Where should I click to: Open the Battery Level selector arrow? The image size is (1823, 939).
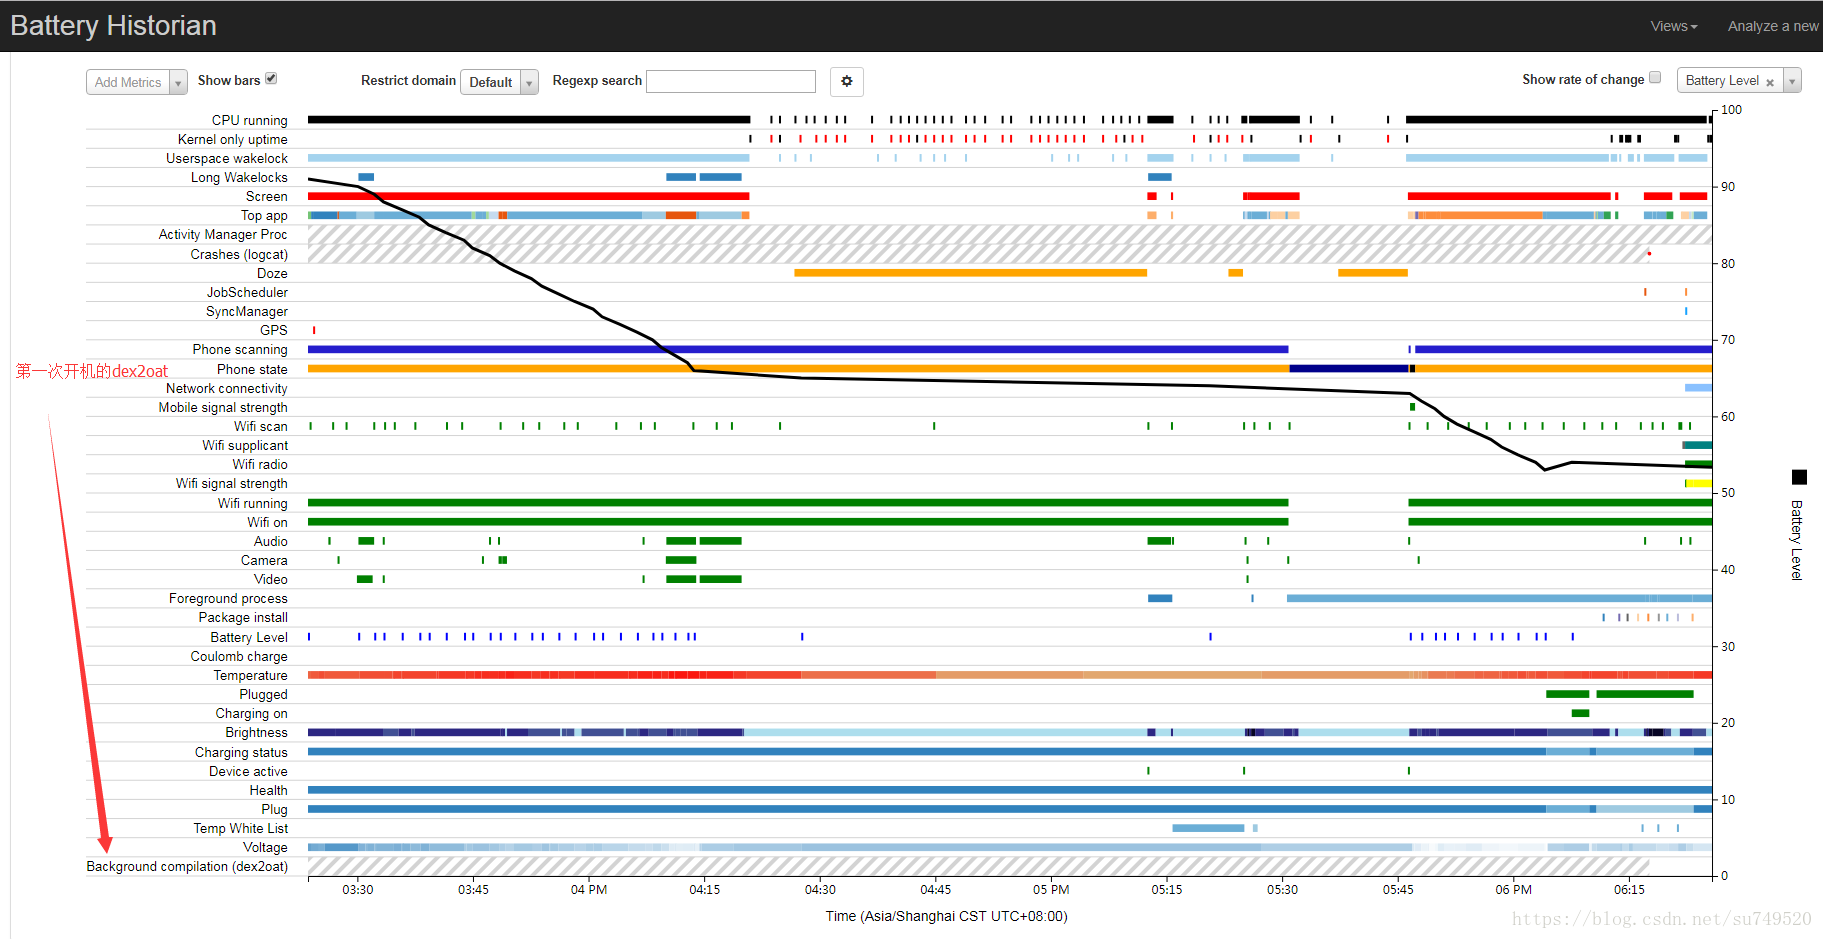tap(1791, 82)
